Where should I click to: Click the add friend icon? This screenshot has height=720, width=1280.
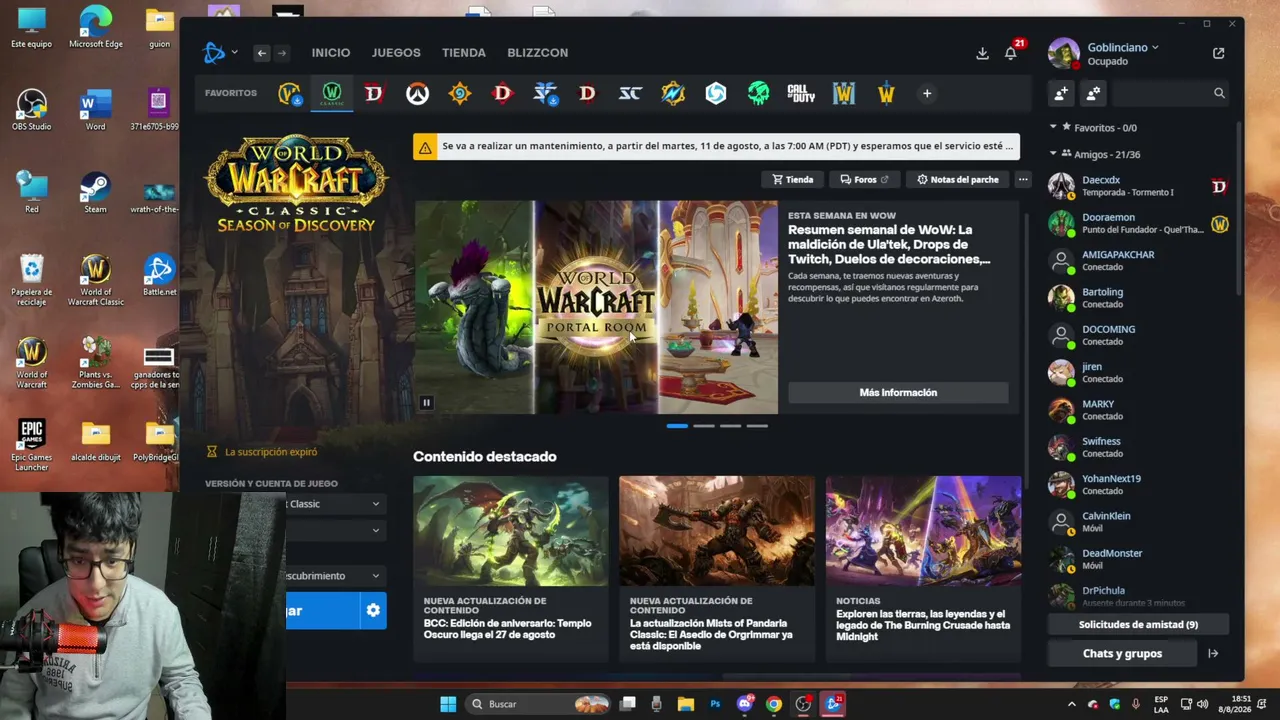(x=1061, y=93)
